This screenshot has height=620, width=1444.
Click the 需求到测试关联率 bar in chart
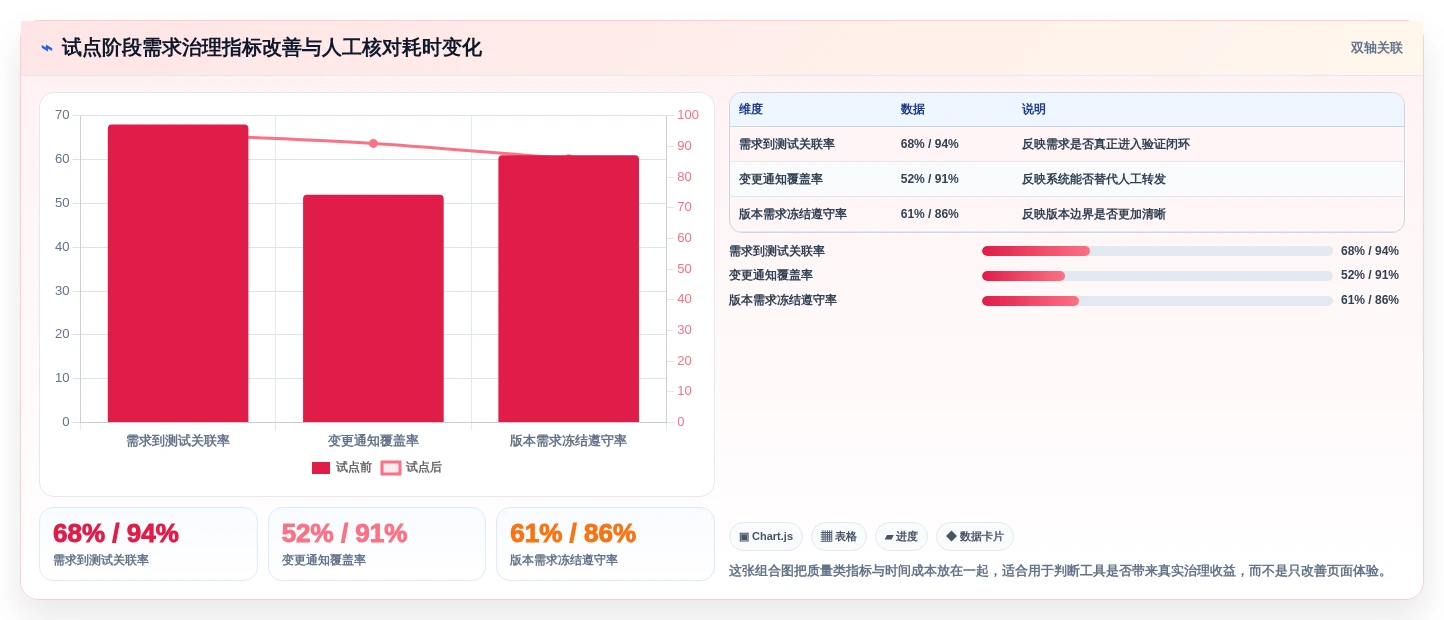point(178,273)
